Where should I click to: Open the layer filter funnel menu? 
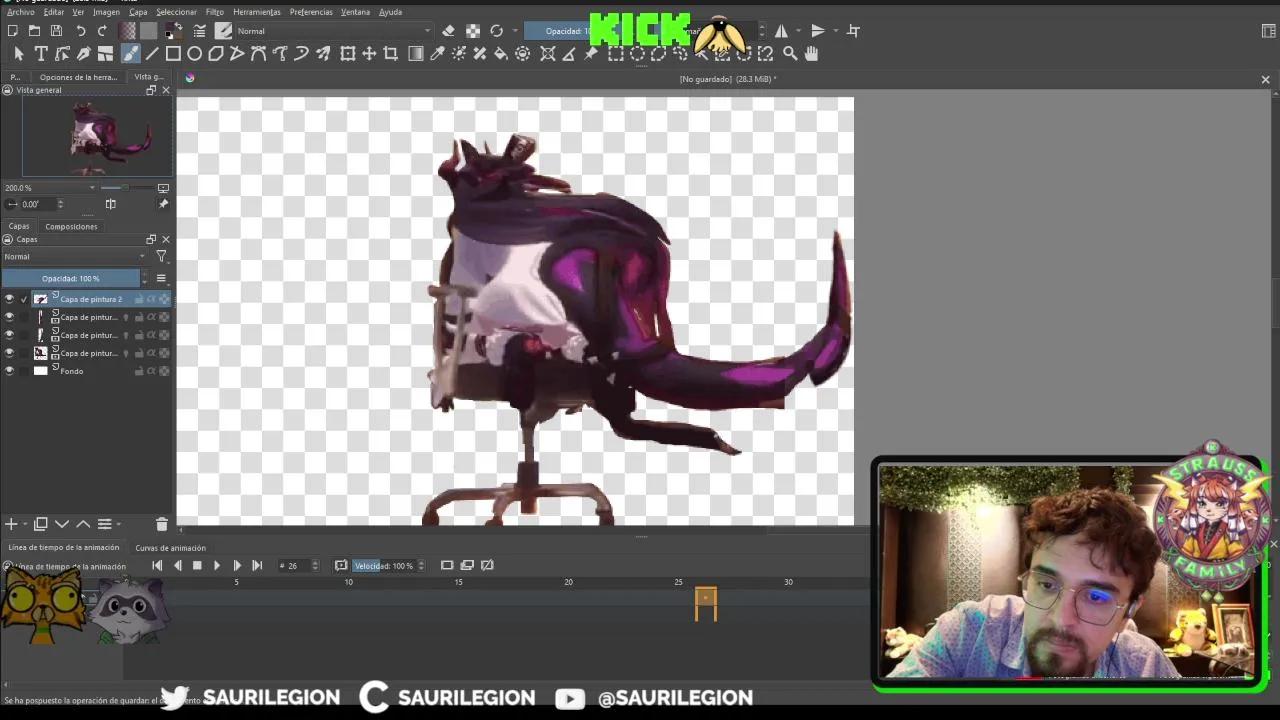tap(161, 257)
